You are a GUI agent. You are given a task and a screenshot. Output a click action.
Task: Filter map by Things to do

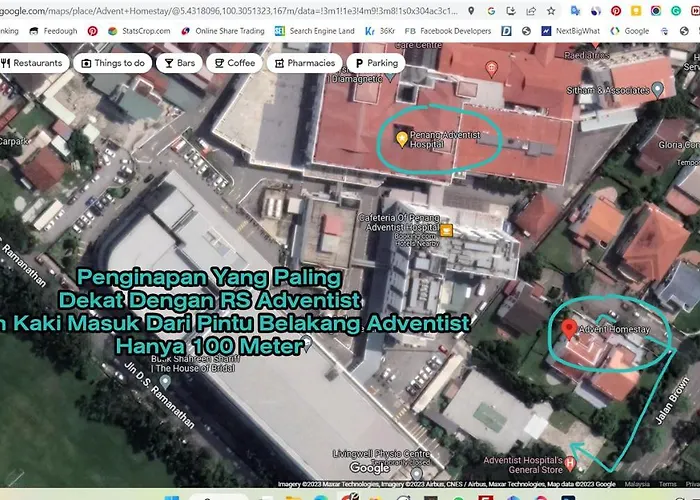click(x=113, y=63)
